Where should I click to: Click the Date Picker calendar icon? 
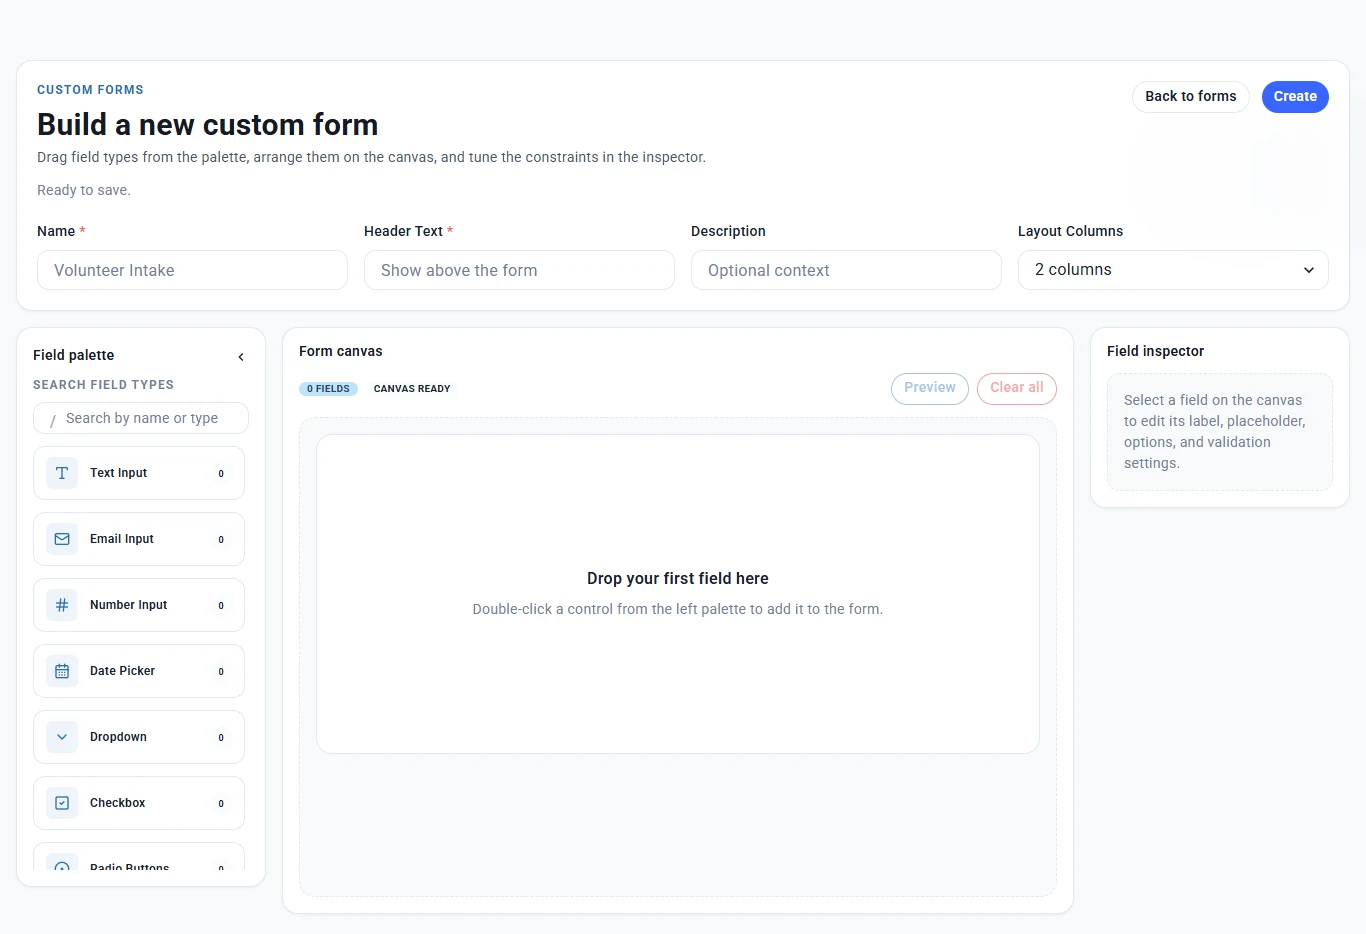pyautogui.click(x=62, y=671)
